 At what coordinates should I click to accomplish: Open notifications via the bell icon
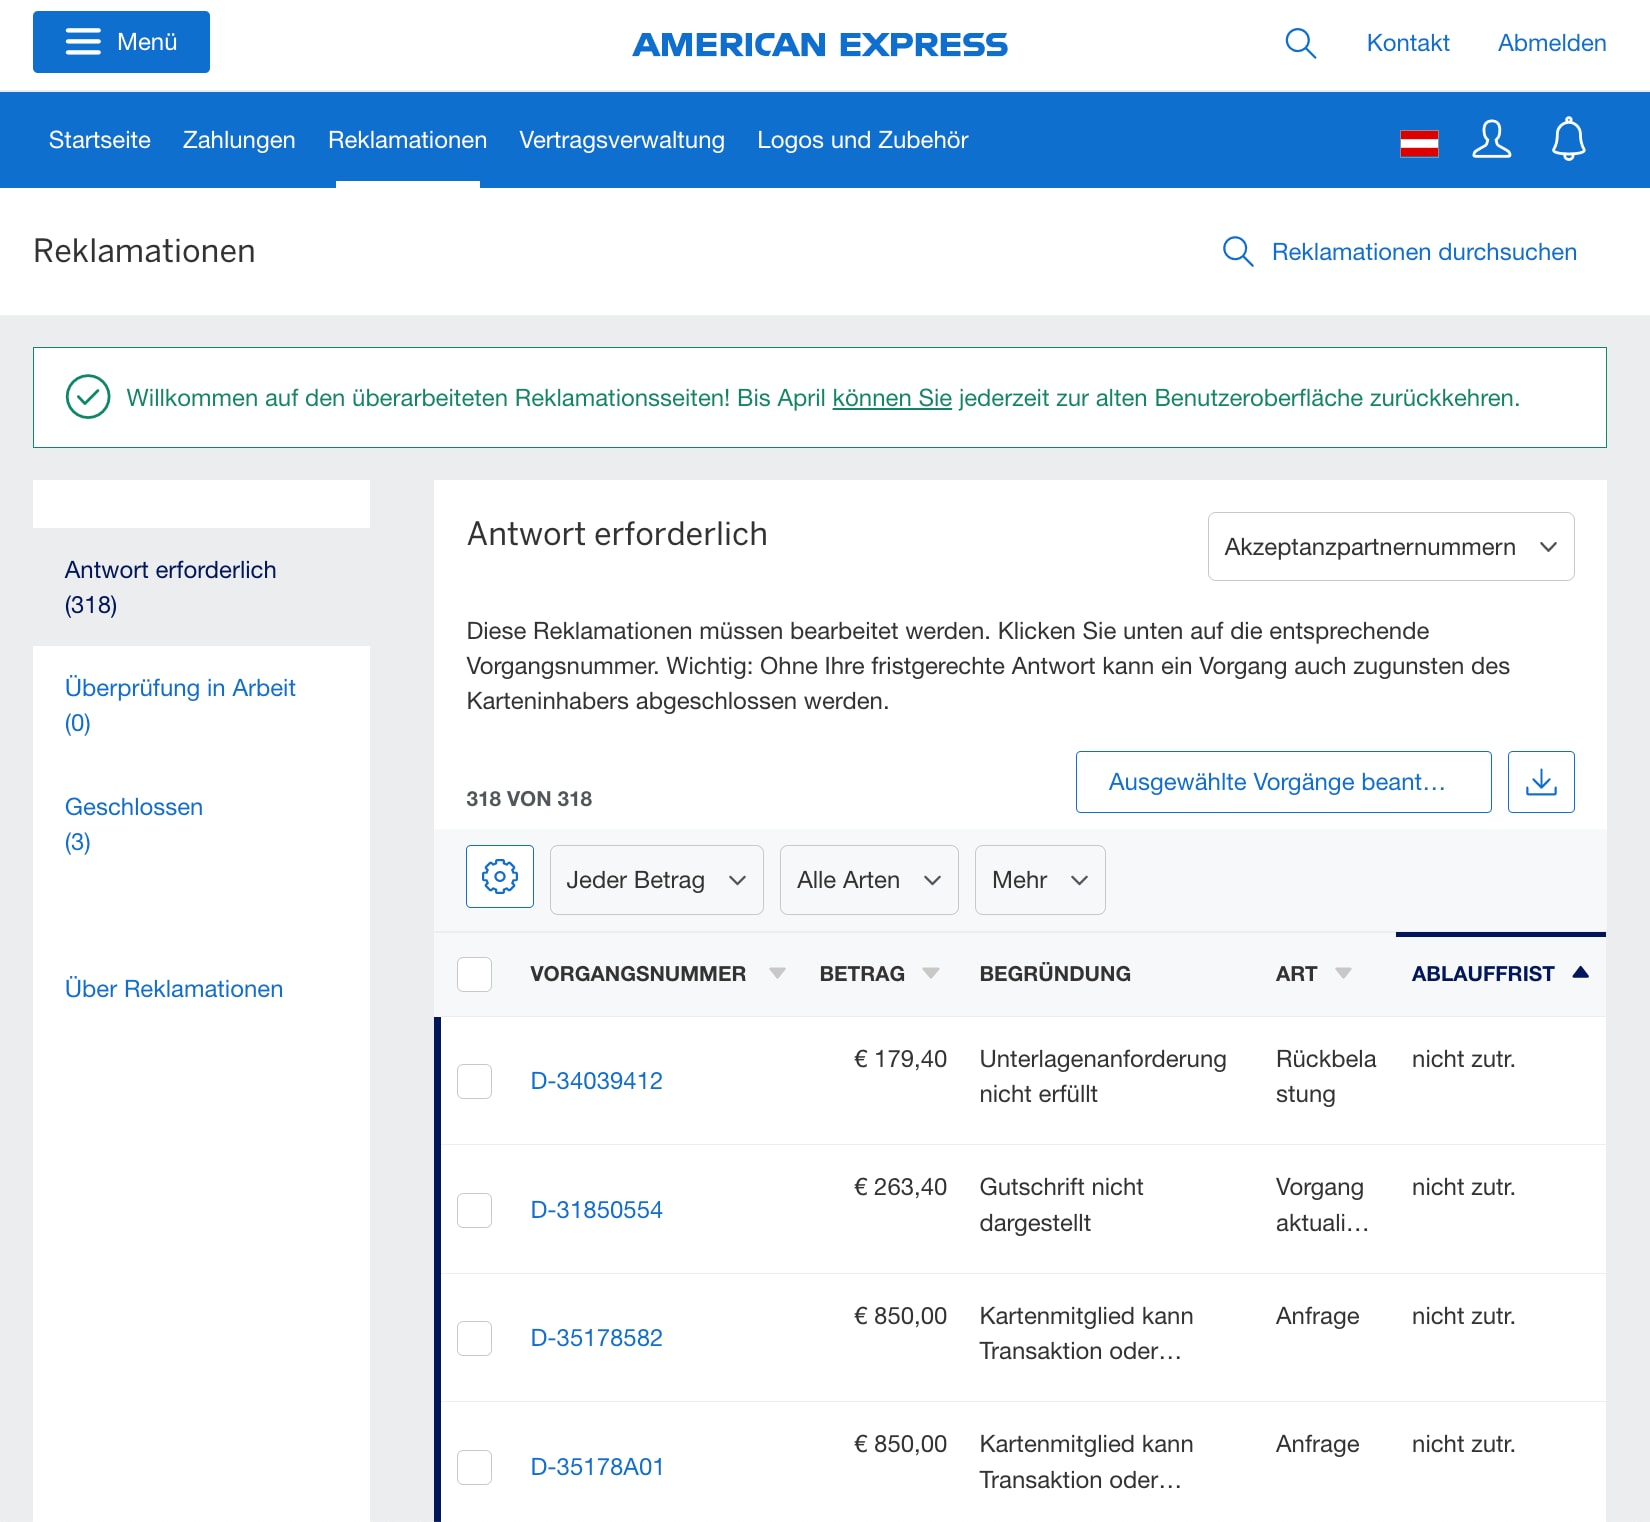pyautogui.click(x=1568, y=140)
